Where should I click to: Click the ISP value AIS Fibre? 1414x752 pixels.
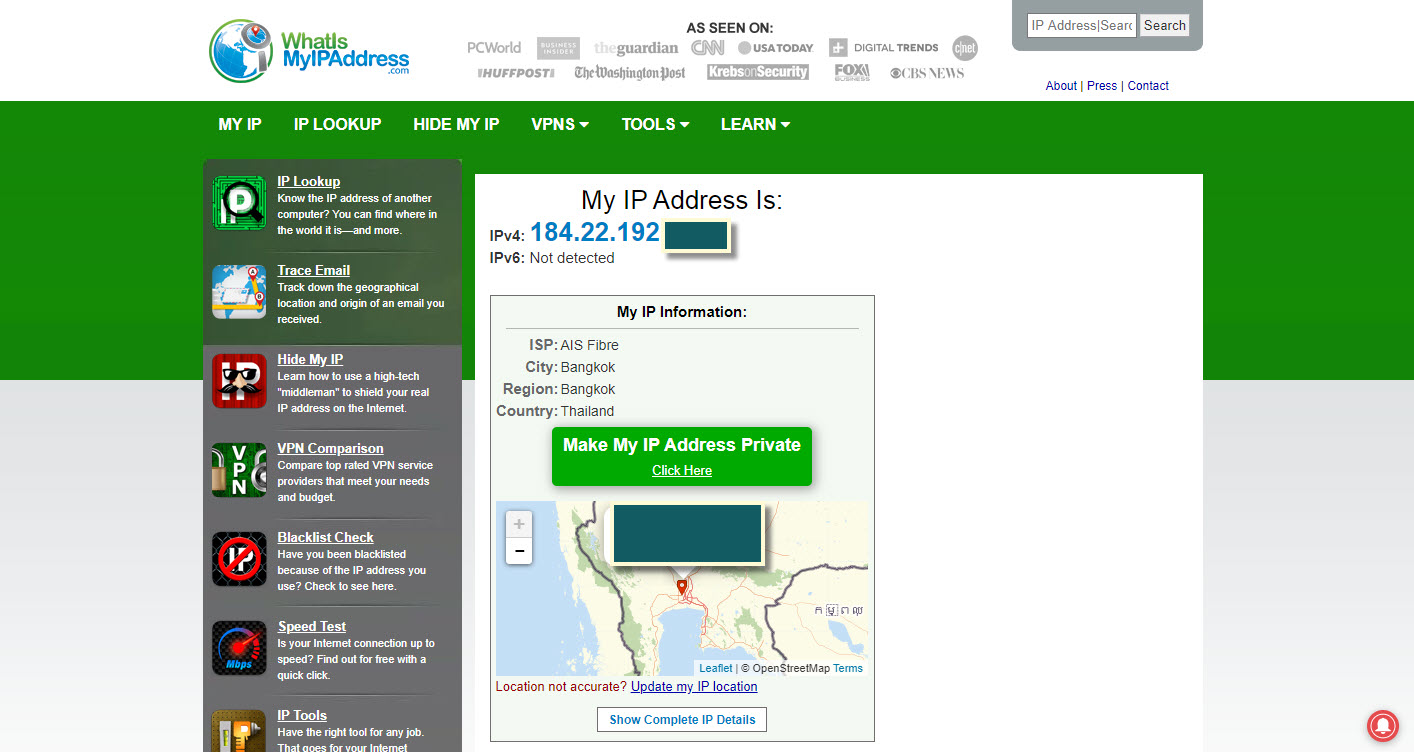point(589,345)
